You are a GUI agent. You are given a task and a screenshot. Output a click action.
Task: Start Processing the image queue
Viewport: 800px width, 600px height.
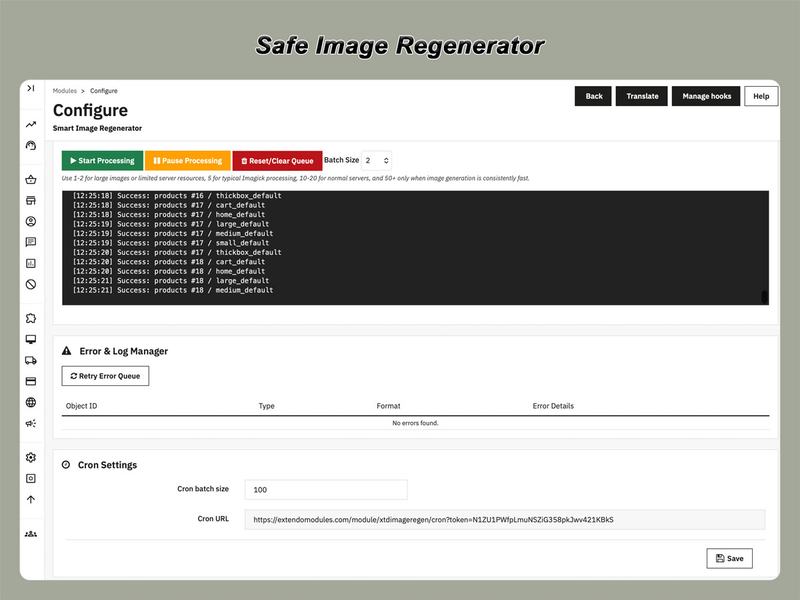[102, 160]
